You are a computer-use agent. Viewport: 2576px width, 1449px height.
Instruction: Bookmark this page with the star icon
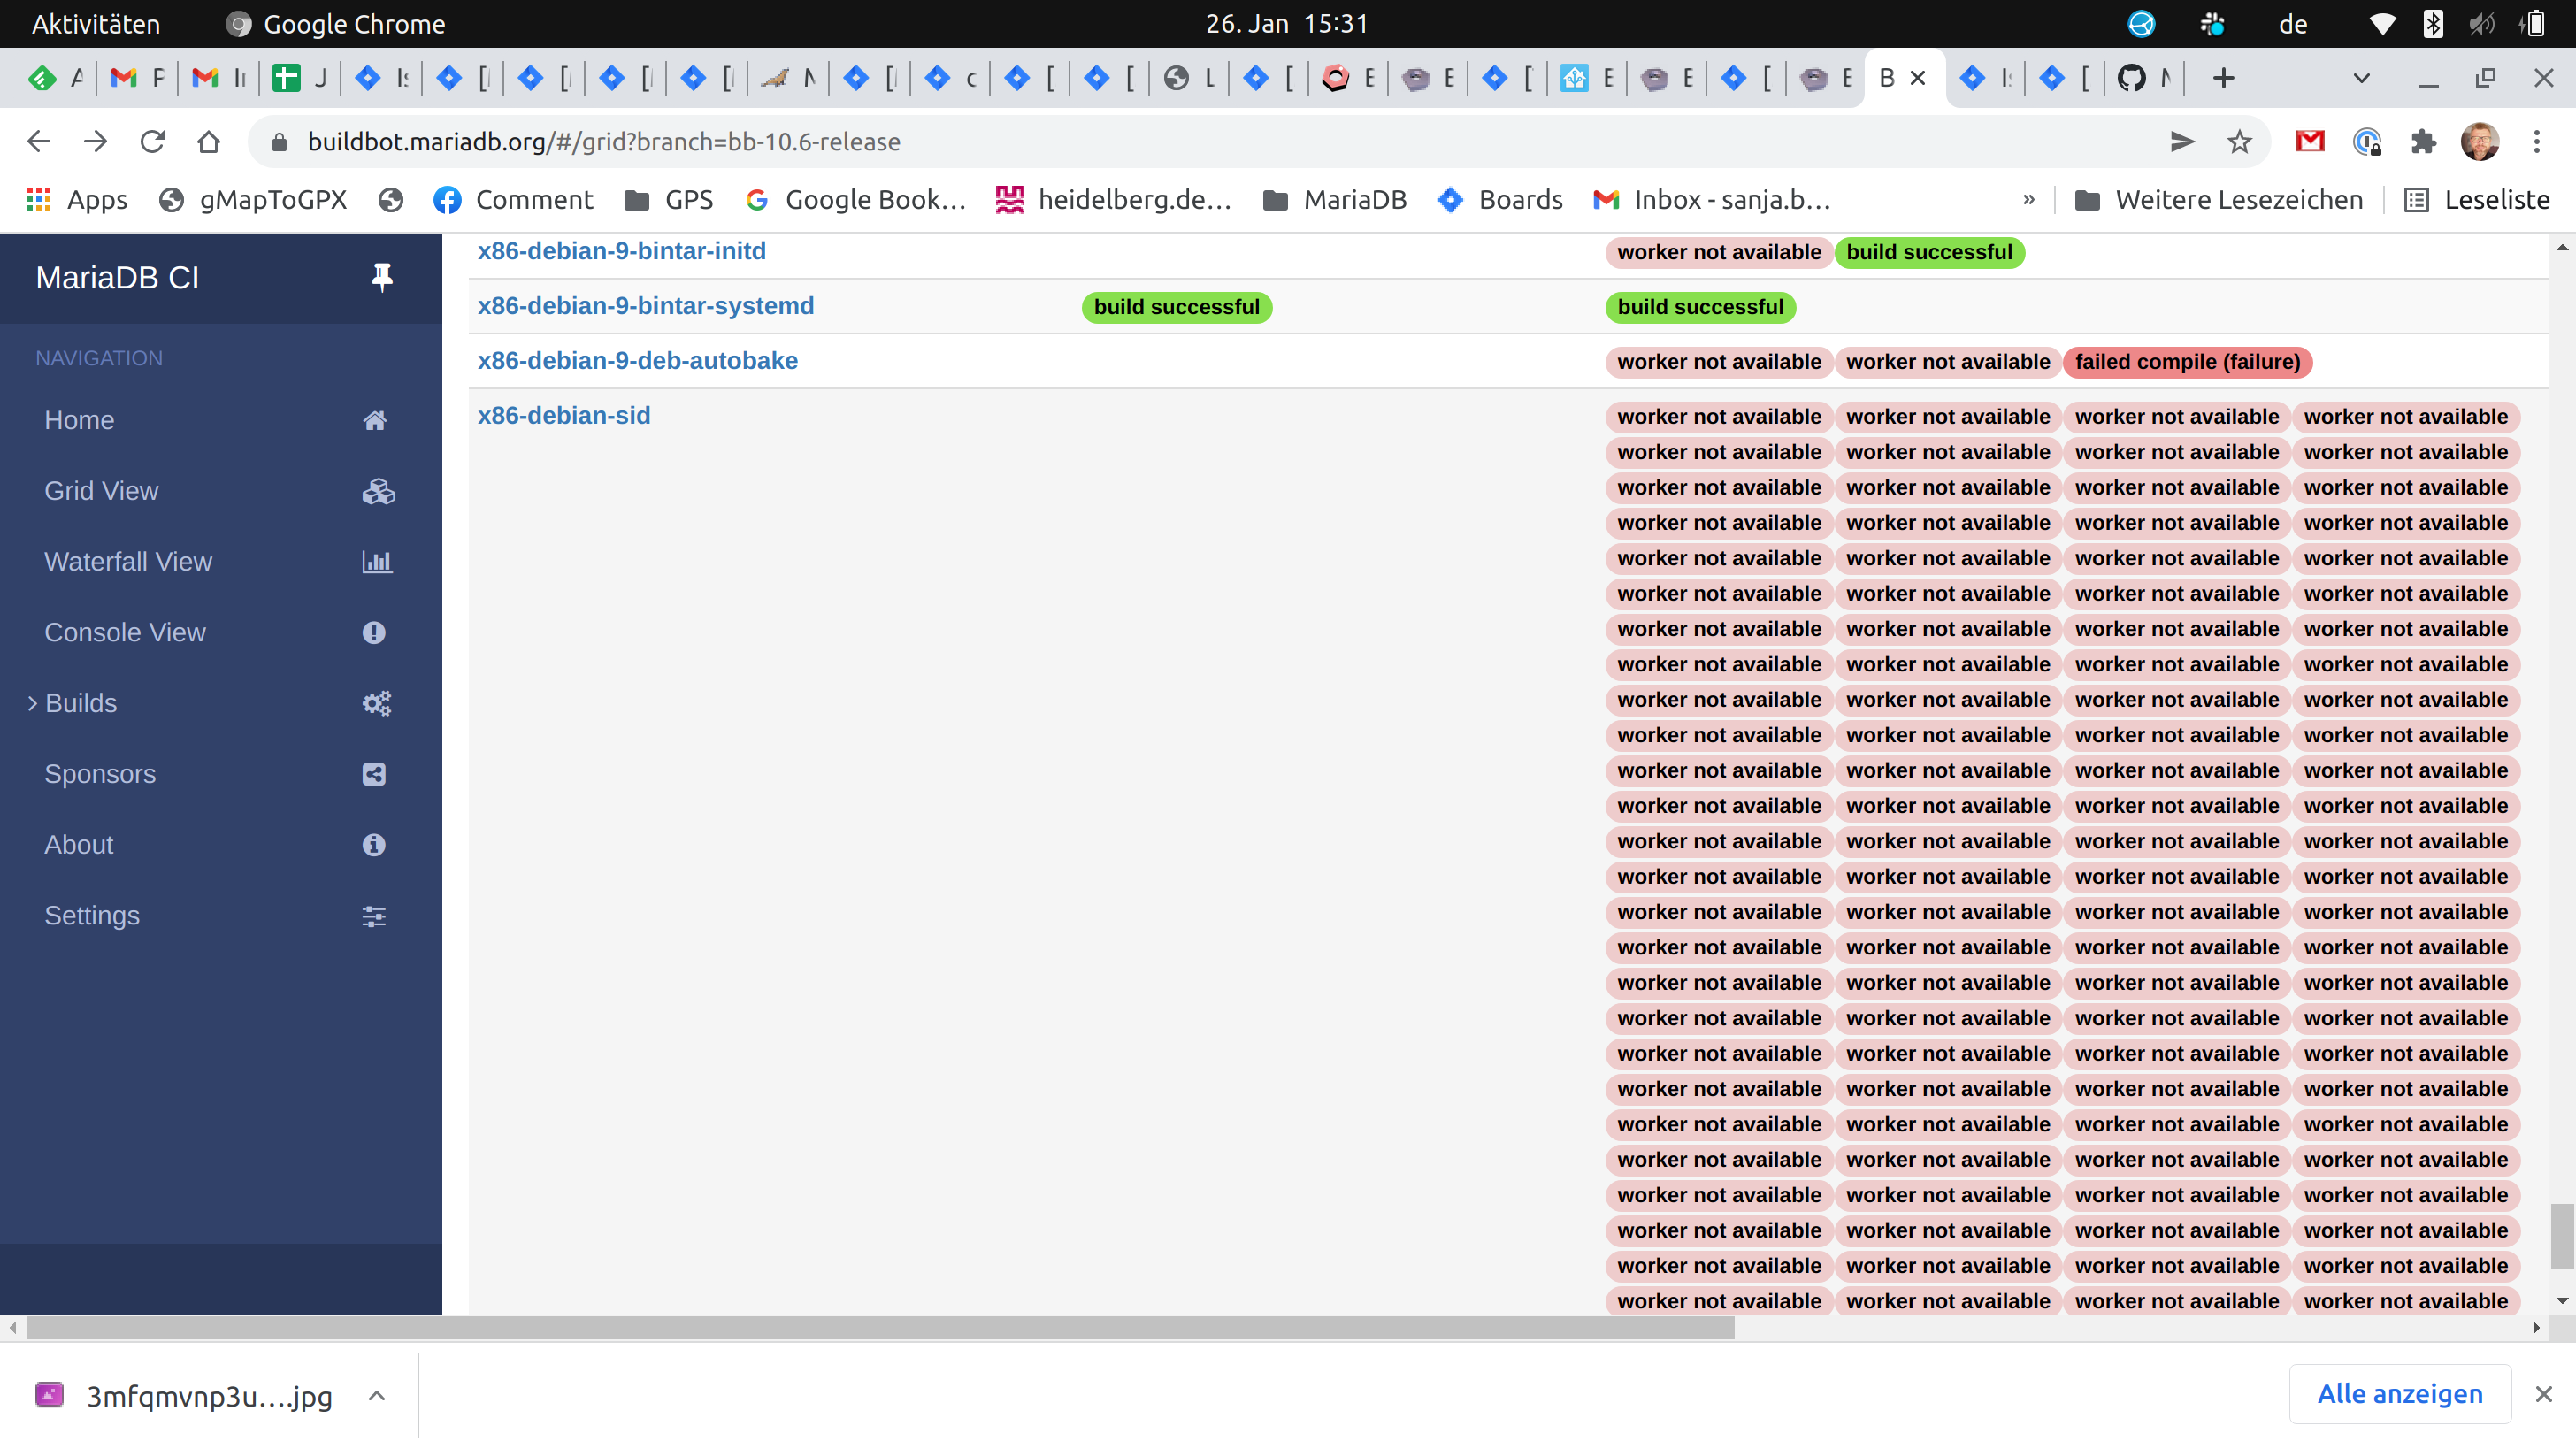(x=2239, y=142)
